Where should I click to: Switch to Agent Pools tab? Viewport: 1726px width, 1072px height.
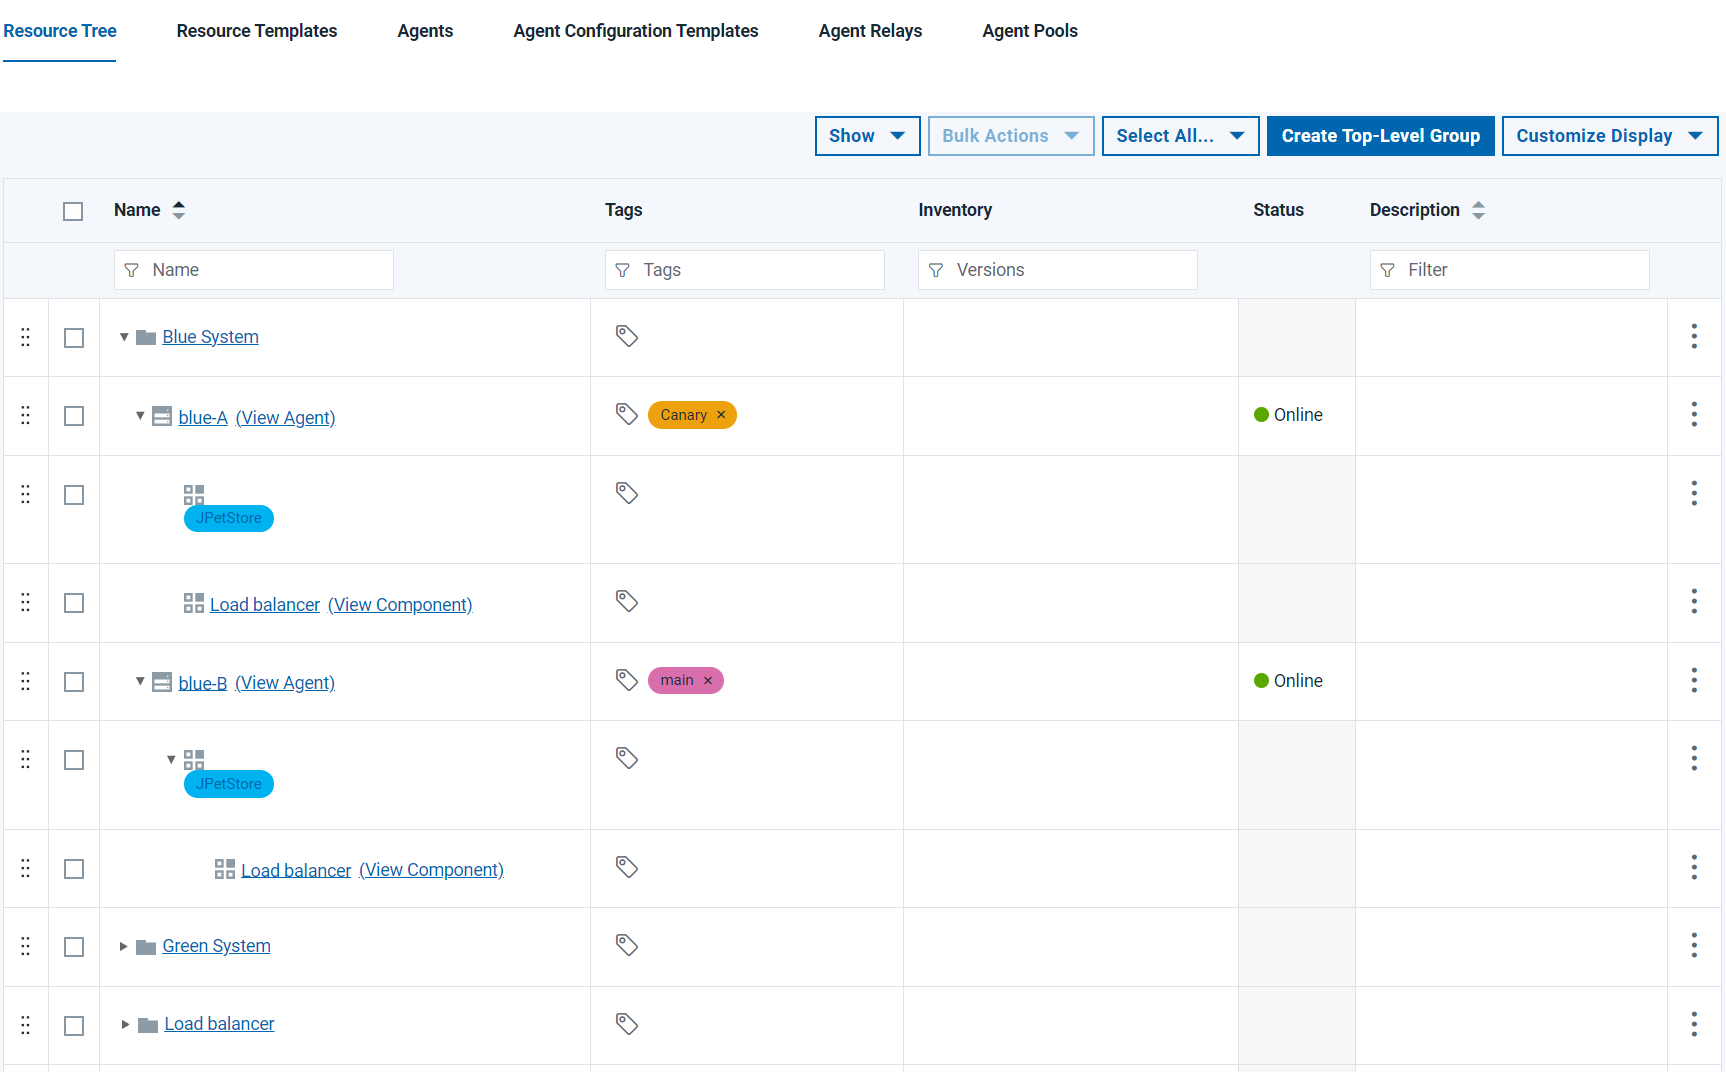[1029, 31]
